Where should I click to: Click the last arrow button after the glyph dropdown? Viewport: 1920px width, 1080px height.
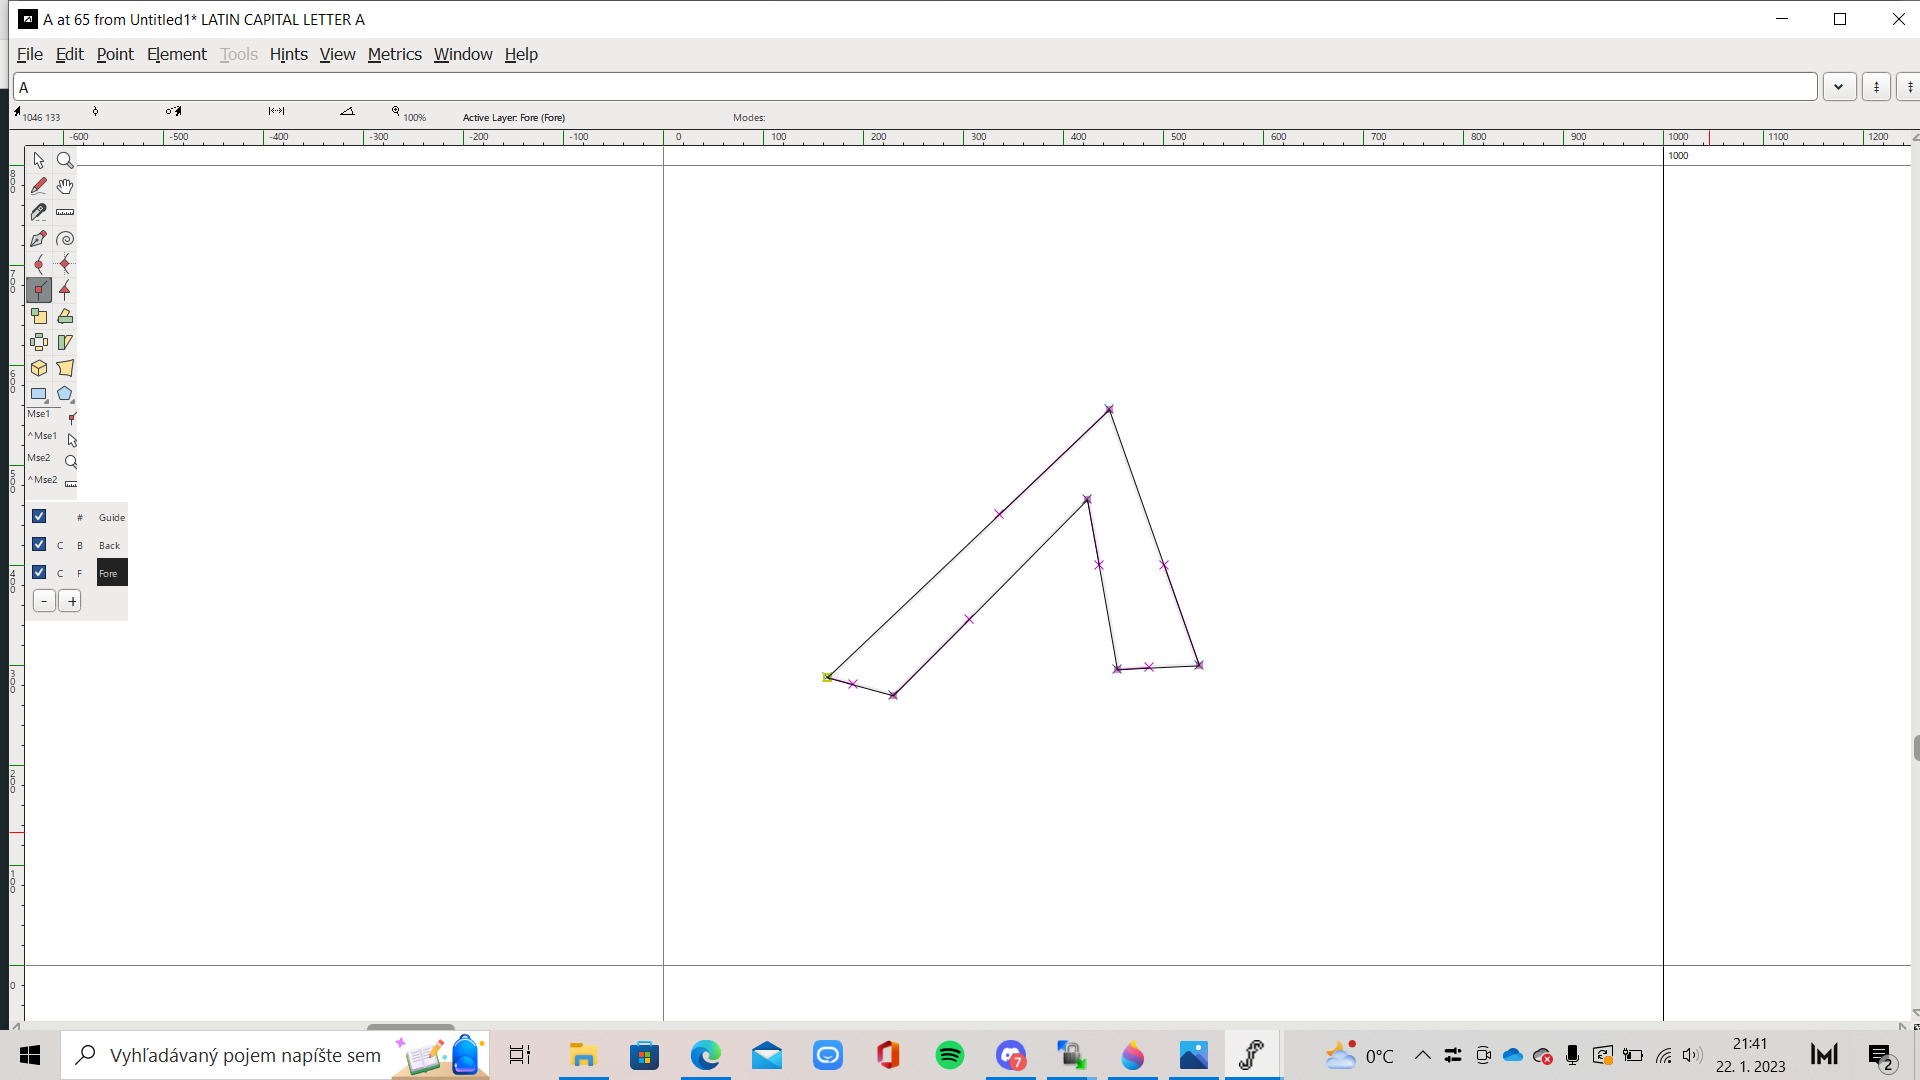(1909, 87)
